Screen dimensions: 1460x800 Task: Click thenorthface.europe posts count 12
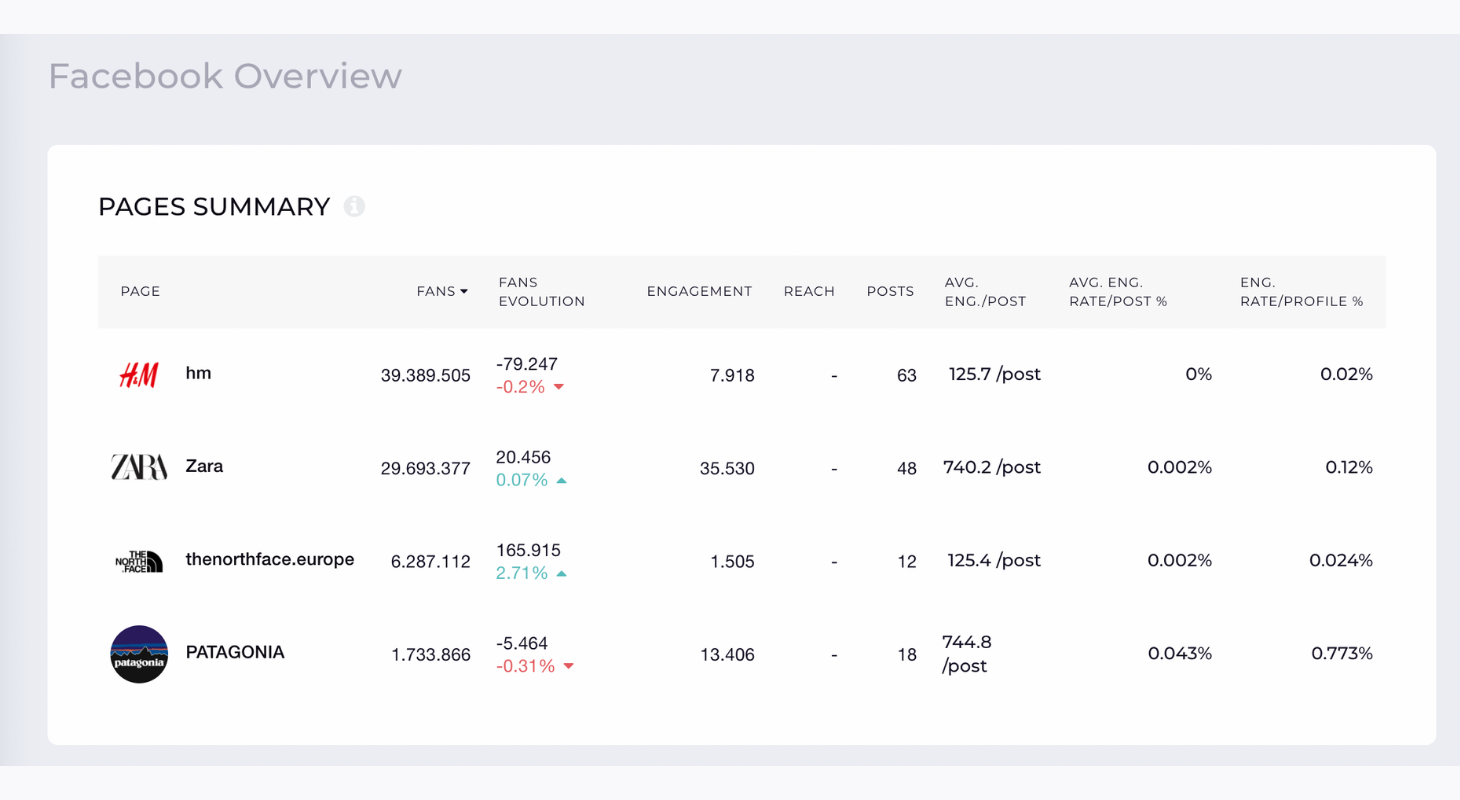pos(907,561)
